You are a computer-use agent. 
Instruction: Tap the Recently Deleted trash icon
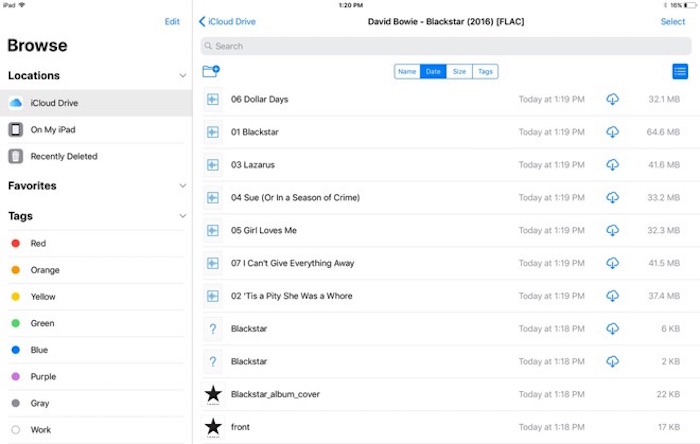click(x=16, y=156)
